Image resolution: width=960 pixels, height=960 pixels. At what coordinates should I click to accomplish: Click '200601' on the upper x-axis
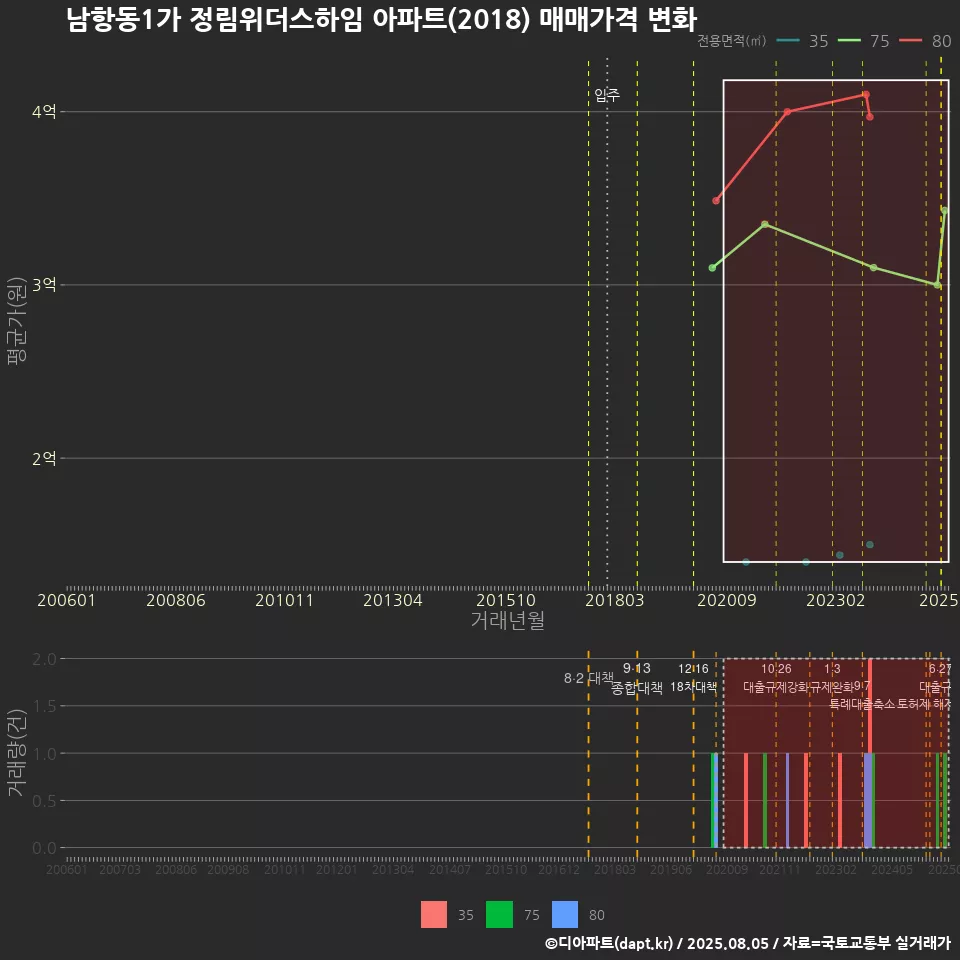[66, 600]
